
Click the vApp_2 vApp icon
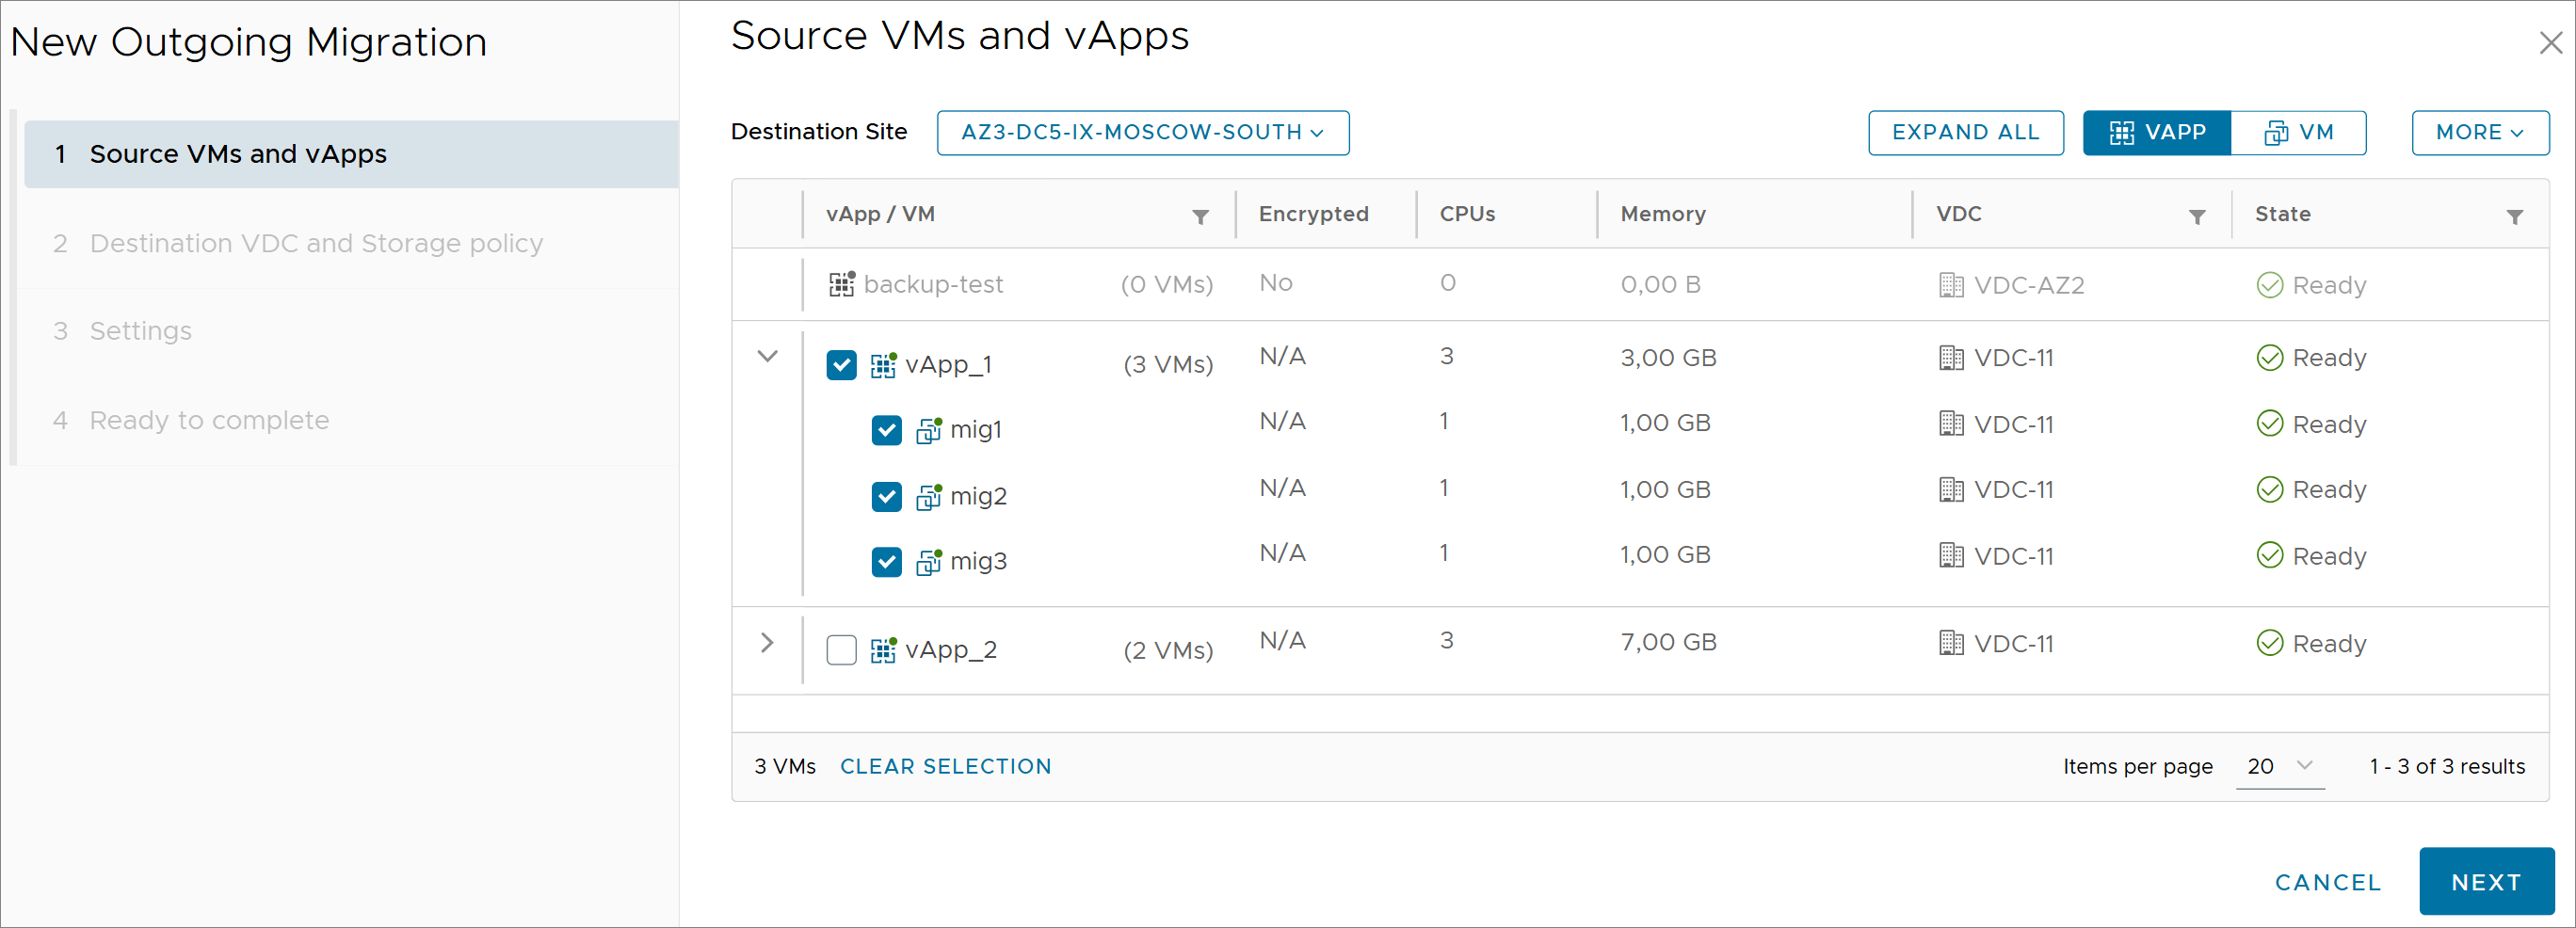883,650
